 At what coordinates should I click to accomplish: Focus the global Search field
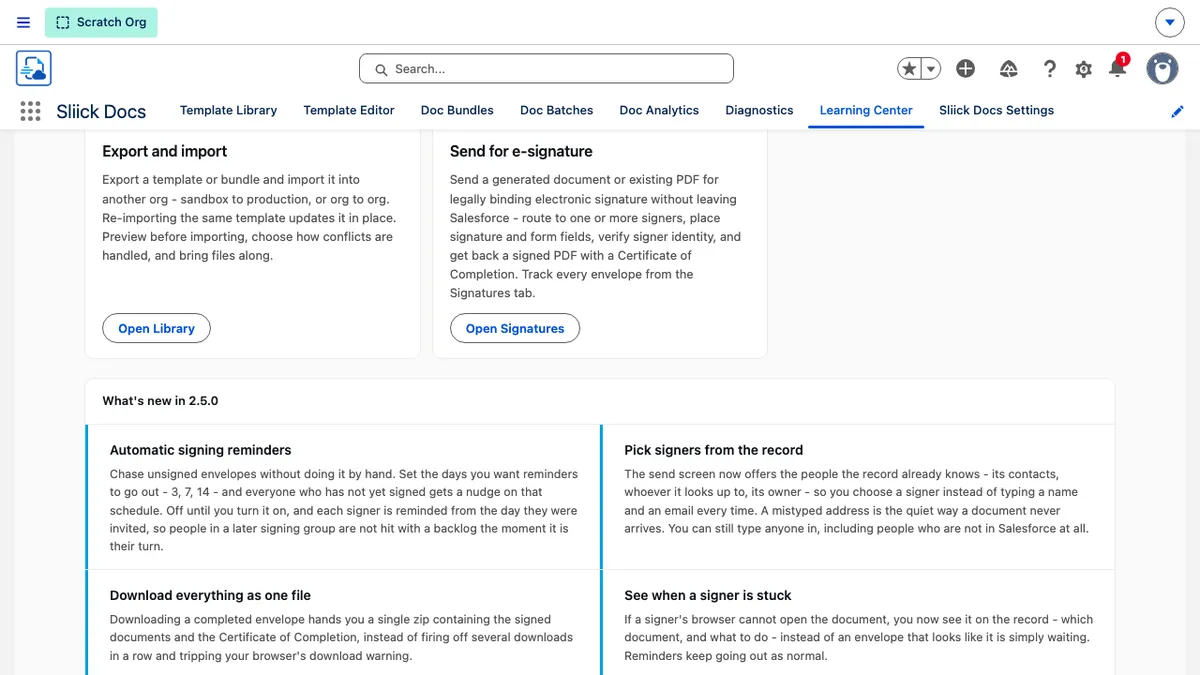[546, 69]
